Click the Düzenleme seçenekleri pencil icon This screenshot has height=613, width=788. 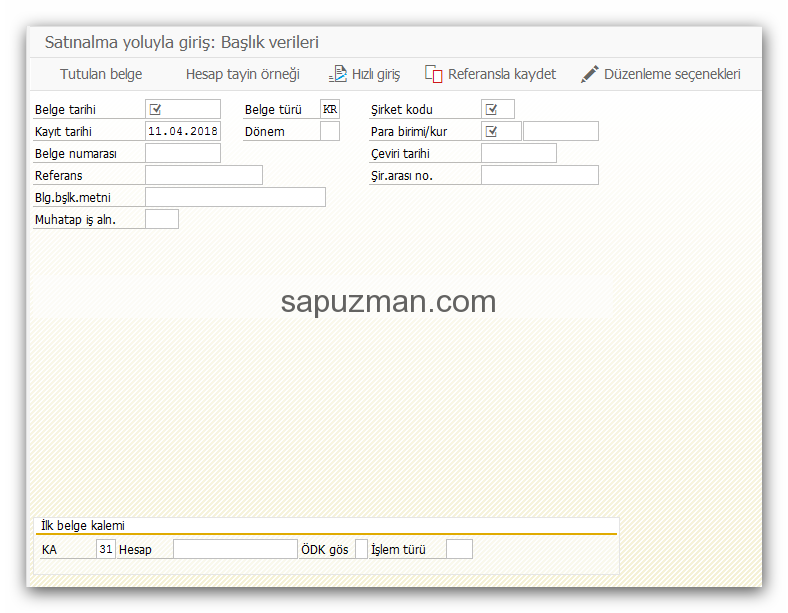click(x=589, y=74)
